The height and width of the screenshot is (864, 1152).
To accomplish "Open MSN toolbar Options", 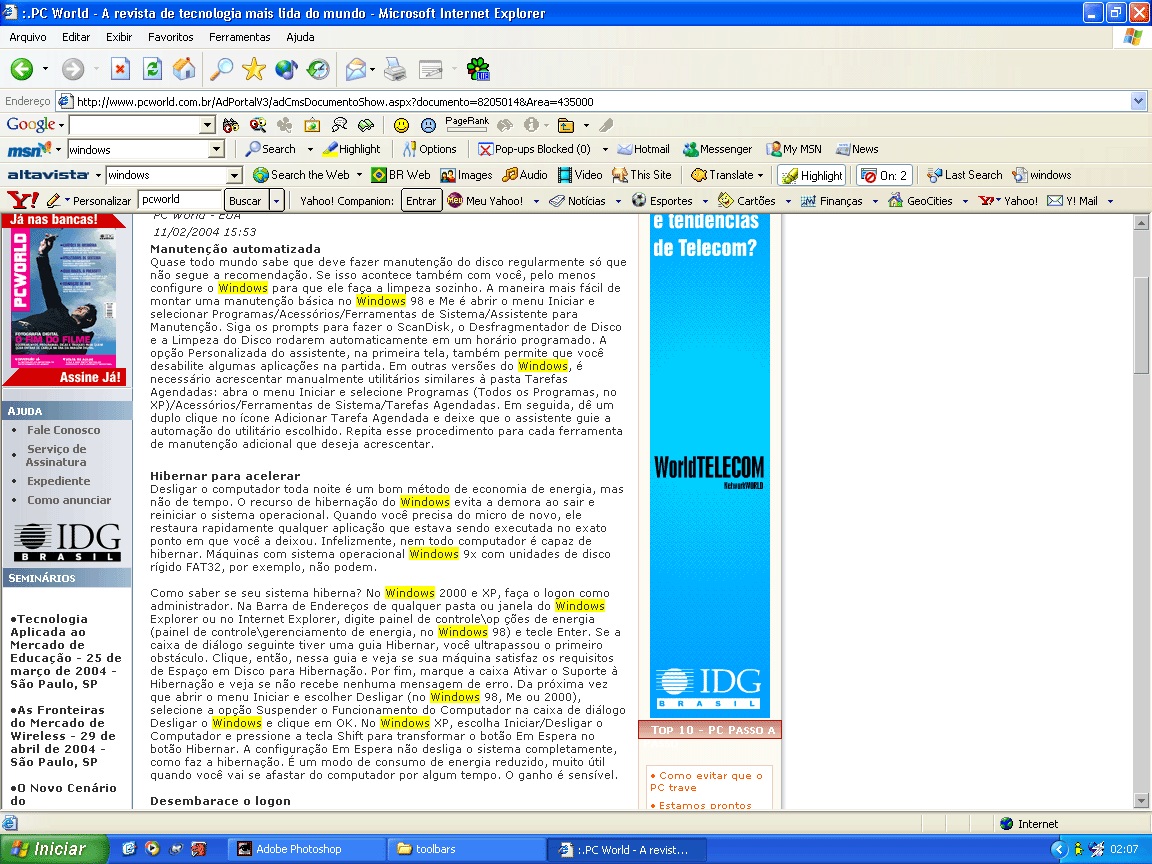I will 430,149.
